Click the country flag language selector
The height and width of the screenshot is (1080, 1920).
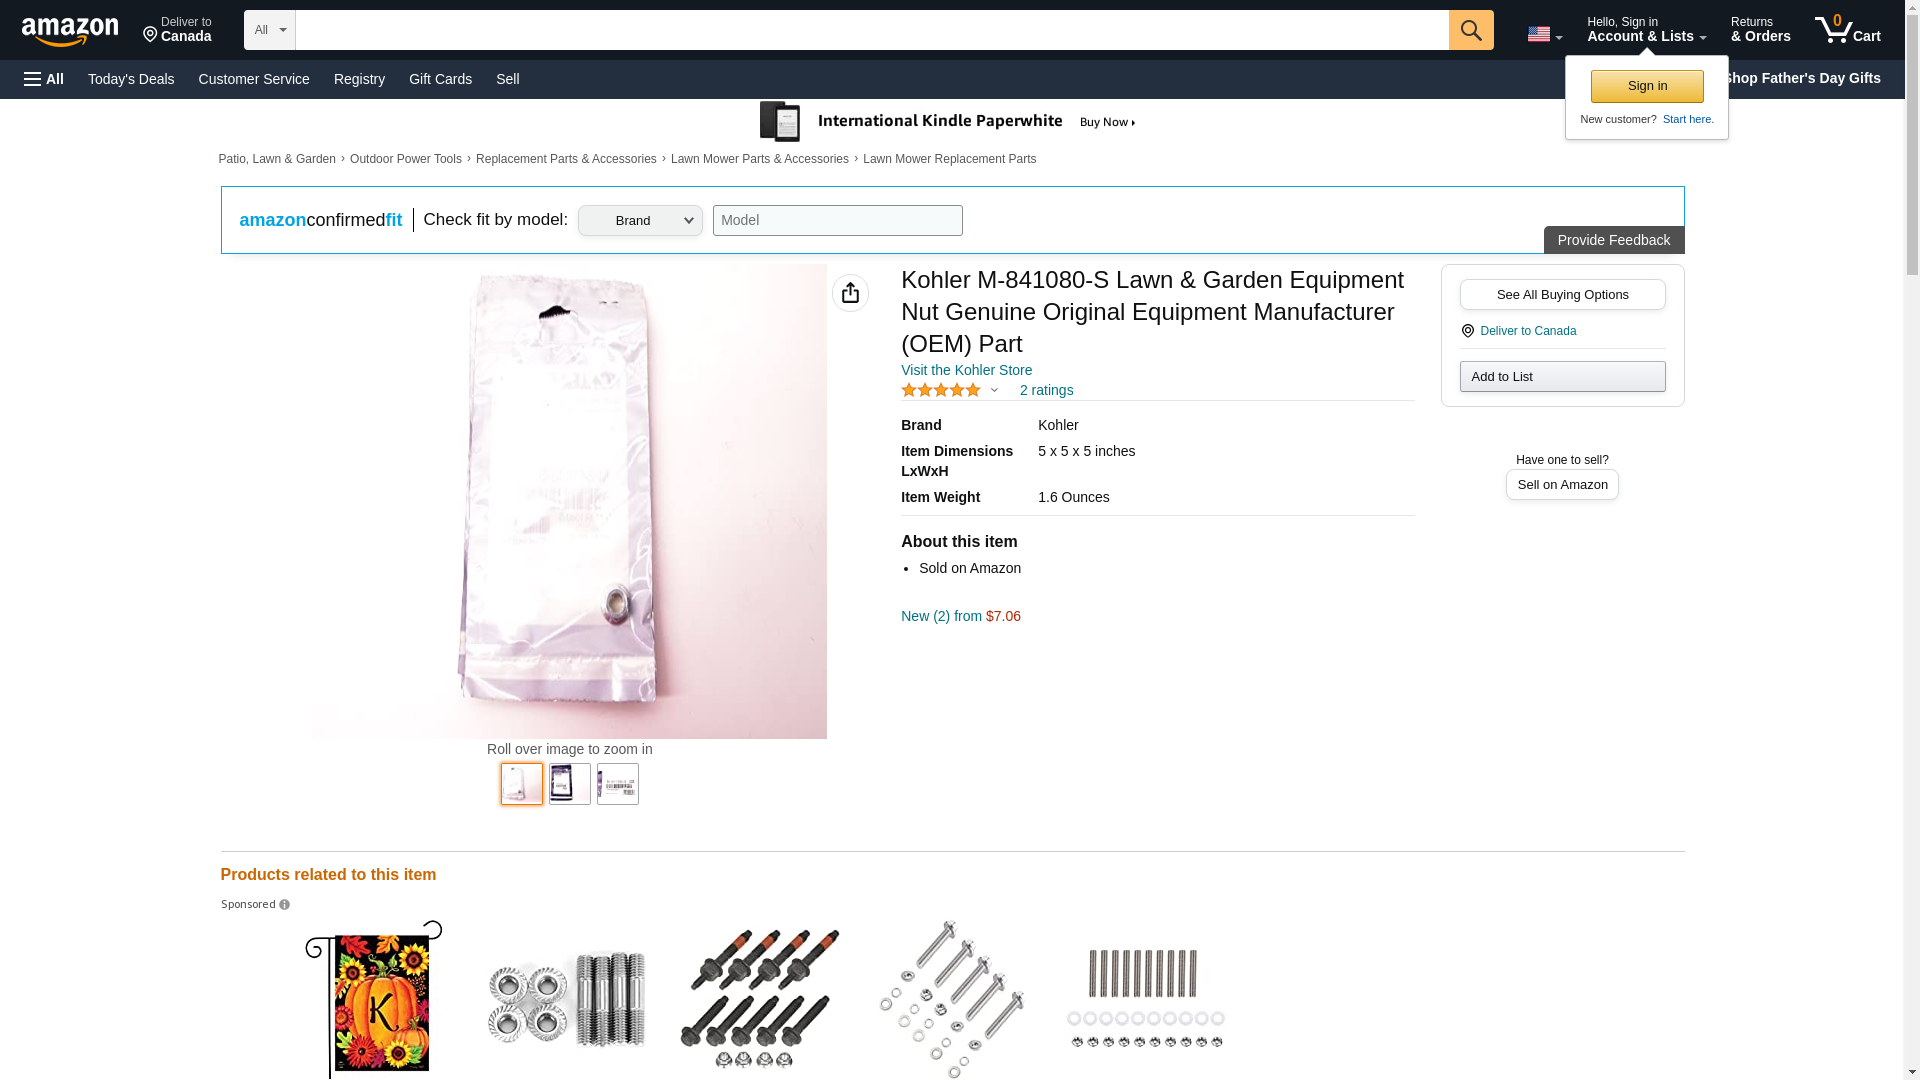(1544, 34)
